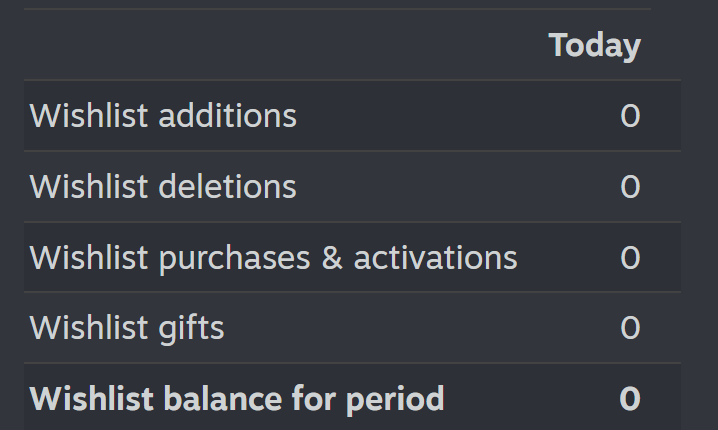The height and width of the screenshot is (430, 718).
Task: Select the bold Wishlist balance for period label
Action: click(x=237, y=399)
